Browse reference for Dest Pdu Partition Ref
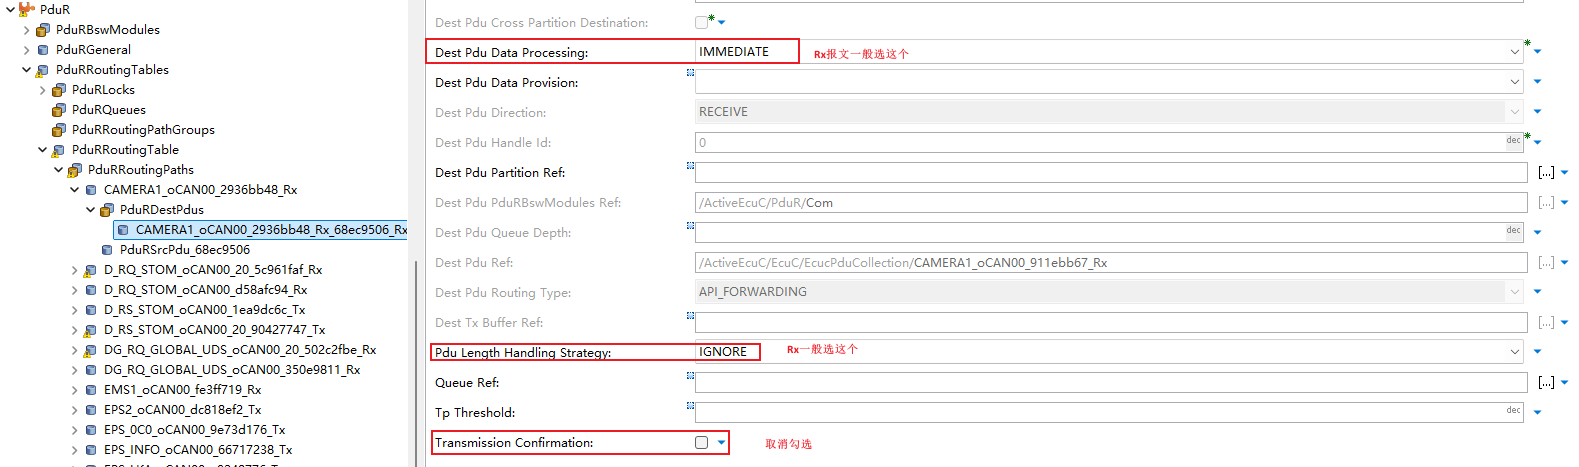 [x=1546, y=173]
